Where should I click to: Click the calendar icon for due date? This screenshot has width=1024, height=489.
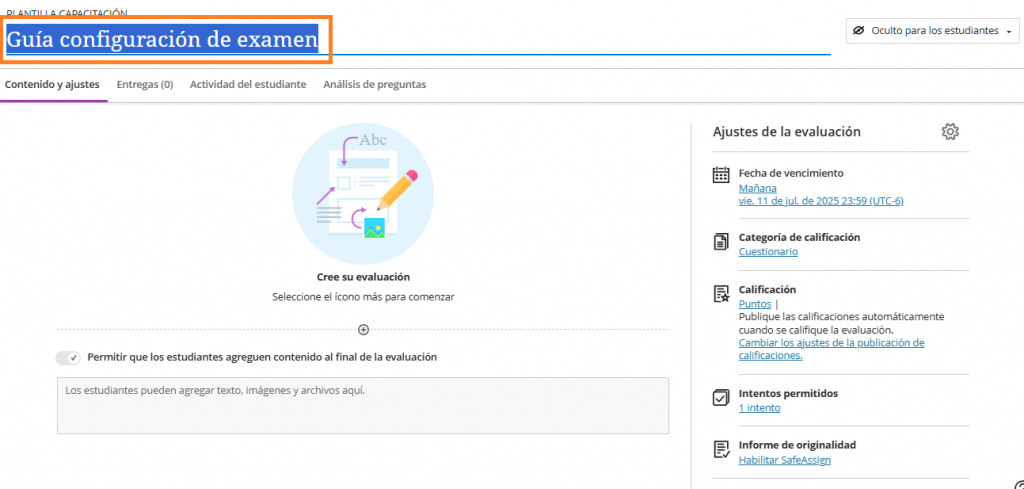pos(721,175)
